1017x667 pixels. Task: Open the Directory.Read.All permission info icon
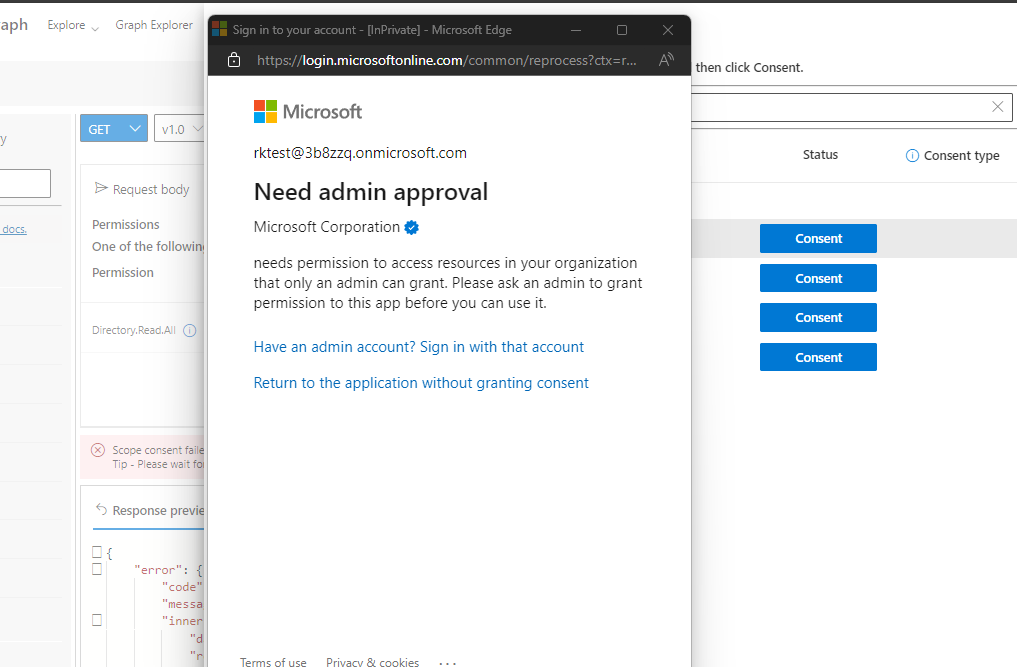tap(190, 330)
